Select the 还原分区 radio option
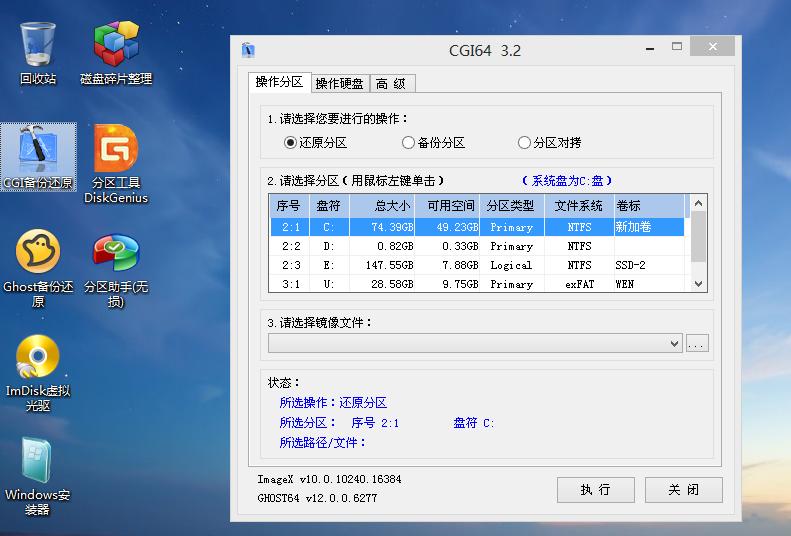Viewport: 791px width, 536px height. click(316, 143)
